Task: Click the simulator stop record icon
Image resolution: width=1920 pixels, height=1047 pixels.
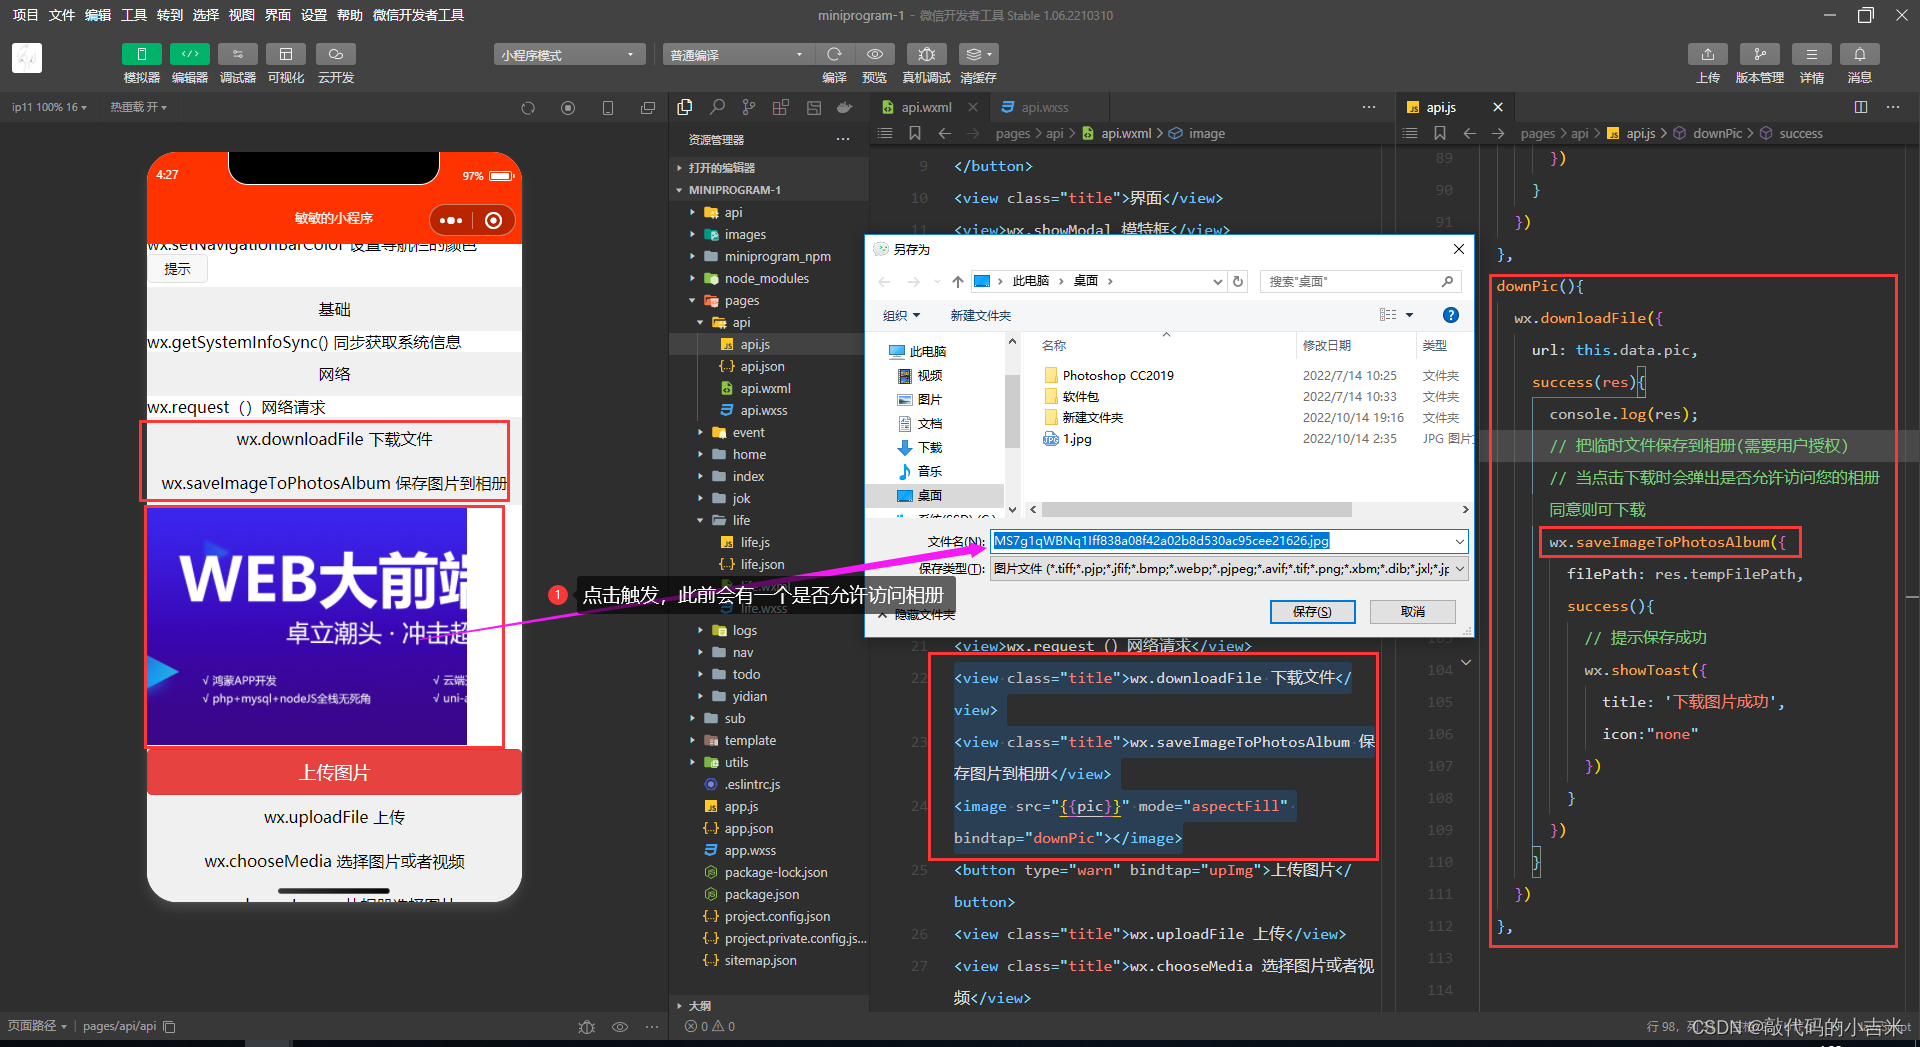Action: click(x=568, y=108)
